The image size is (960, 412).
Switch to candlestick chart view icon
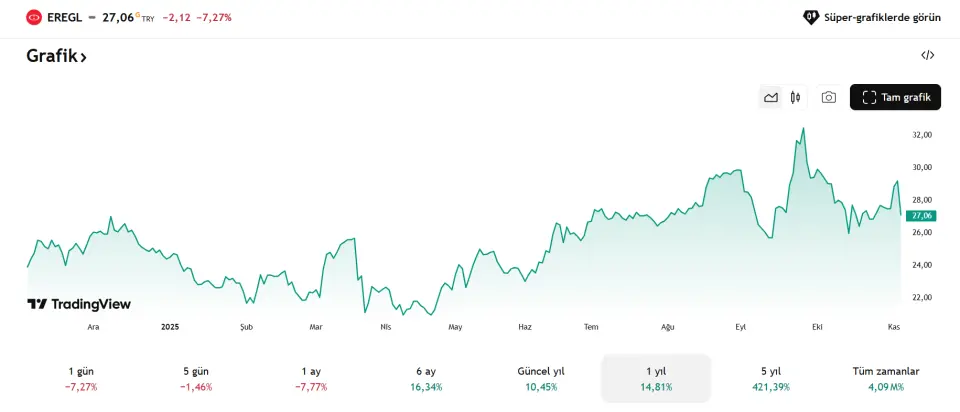pyautogui.click(x=796, y=97)
